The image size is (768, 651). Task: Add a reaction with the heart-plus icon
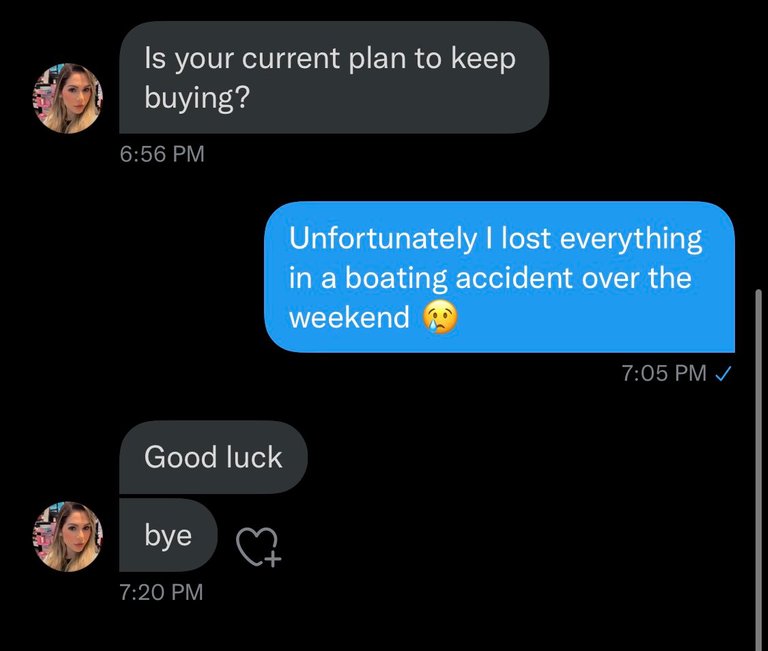258,547
